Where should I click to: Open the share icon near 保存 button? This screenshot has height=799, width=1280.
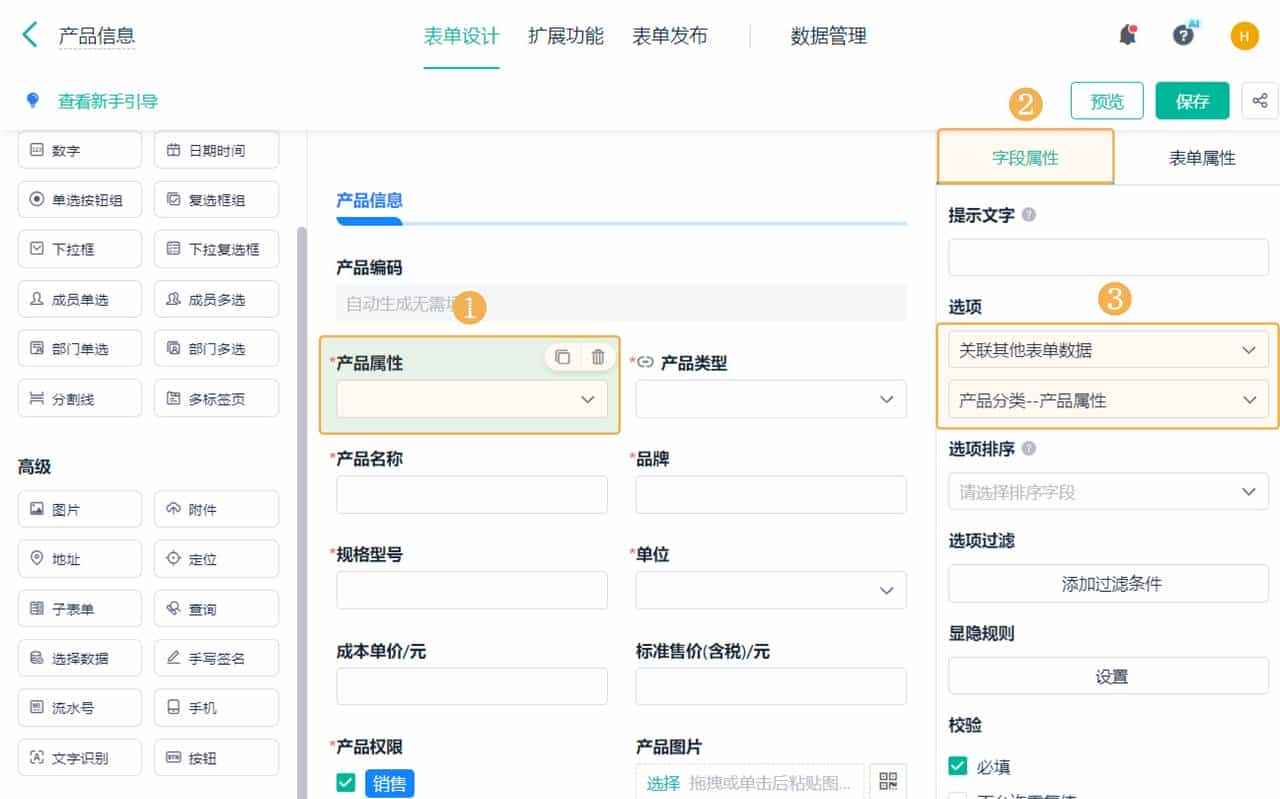[x=1261, y=100]
